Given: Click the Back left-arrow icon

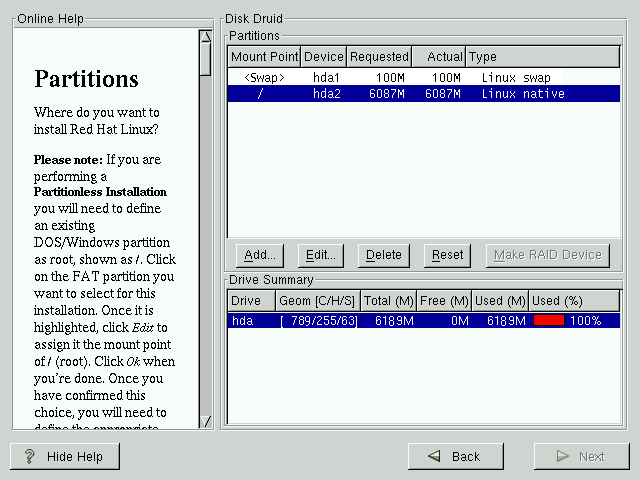Looking at the screenshot, I should (x=434, y=456).
